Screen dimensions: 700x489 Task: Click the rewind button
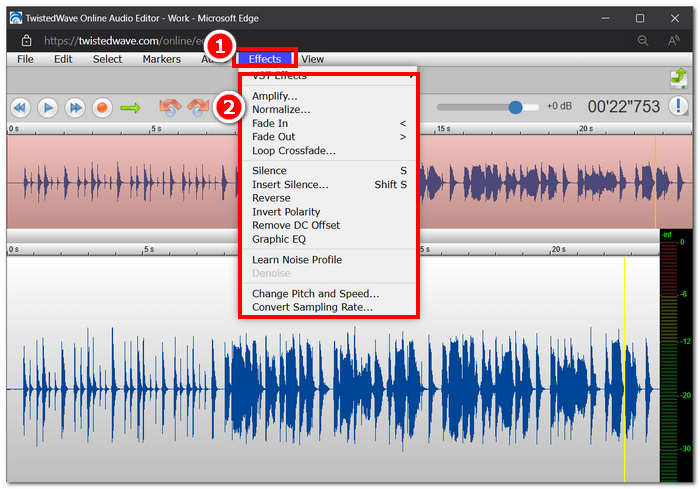click(20, 108)
